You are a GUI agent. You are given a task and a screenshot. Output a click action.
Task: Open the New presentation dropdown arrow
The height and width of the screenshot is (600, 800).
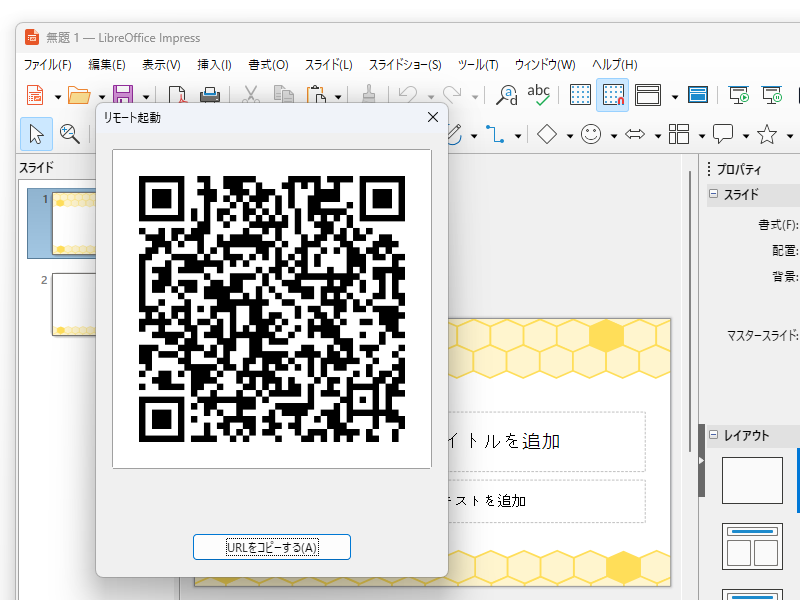58,97
